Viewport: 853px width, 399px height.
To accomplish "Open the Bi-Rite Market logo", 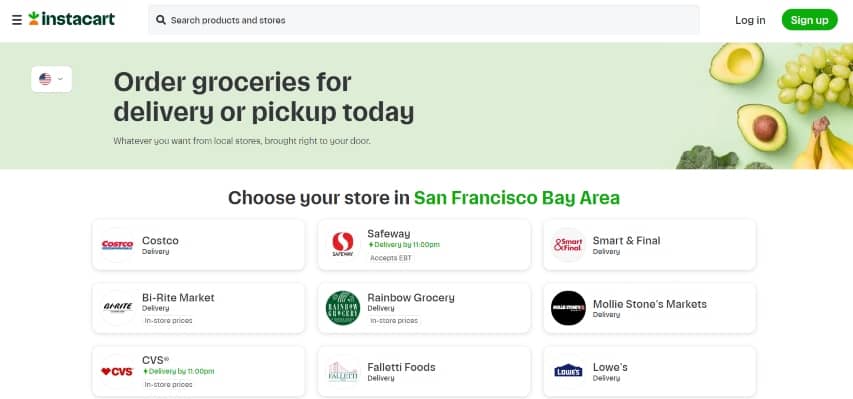I will coord(117,308).
